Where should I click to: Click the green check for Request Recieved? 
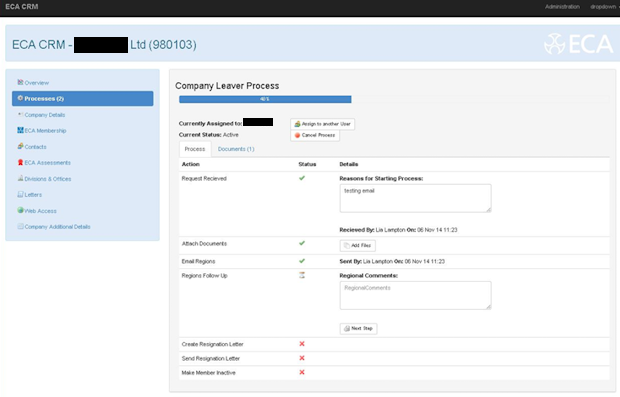point(302,178)
